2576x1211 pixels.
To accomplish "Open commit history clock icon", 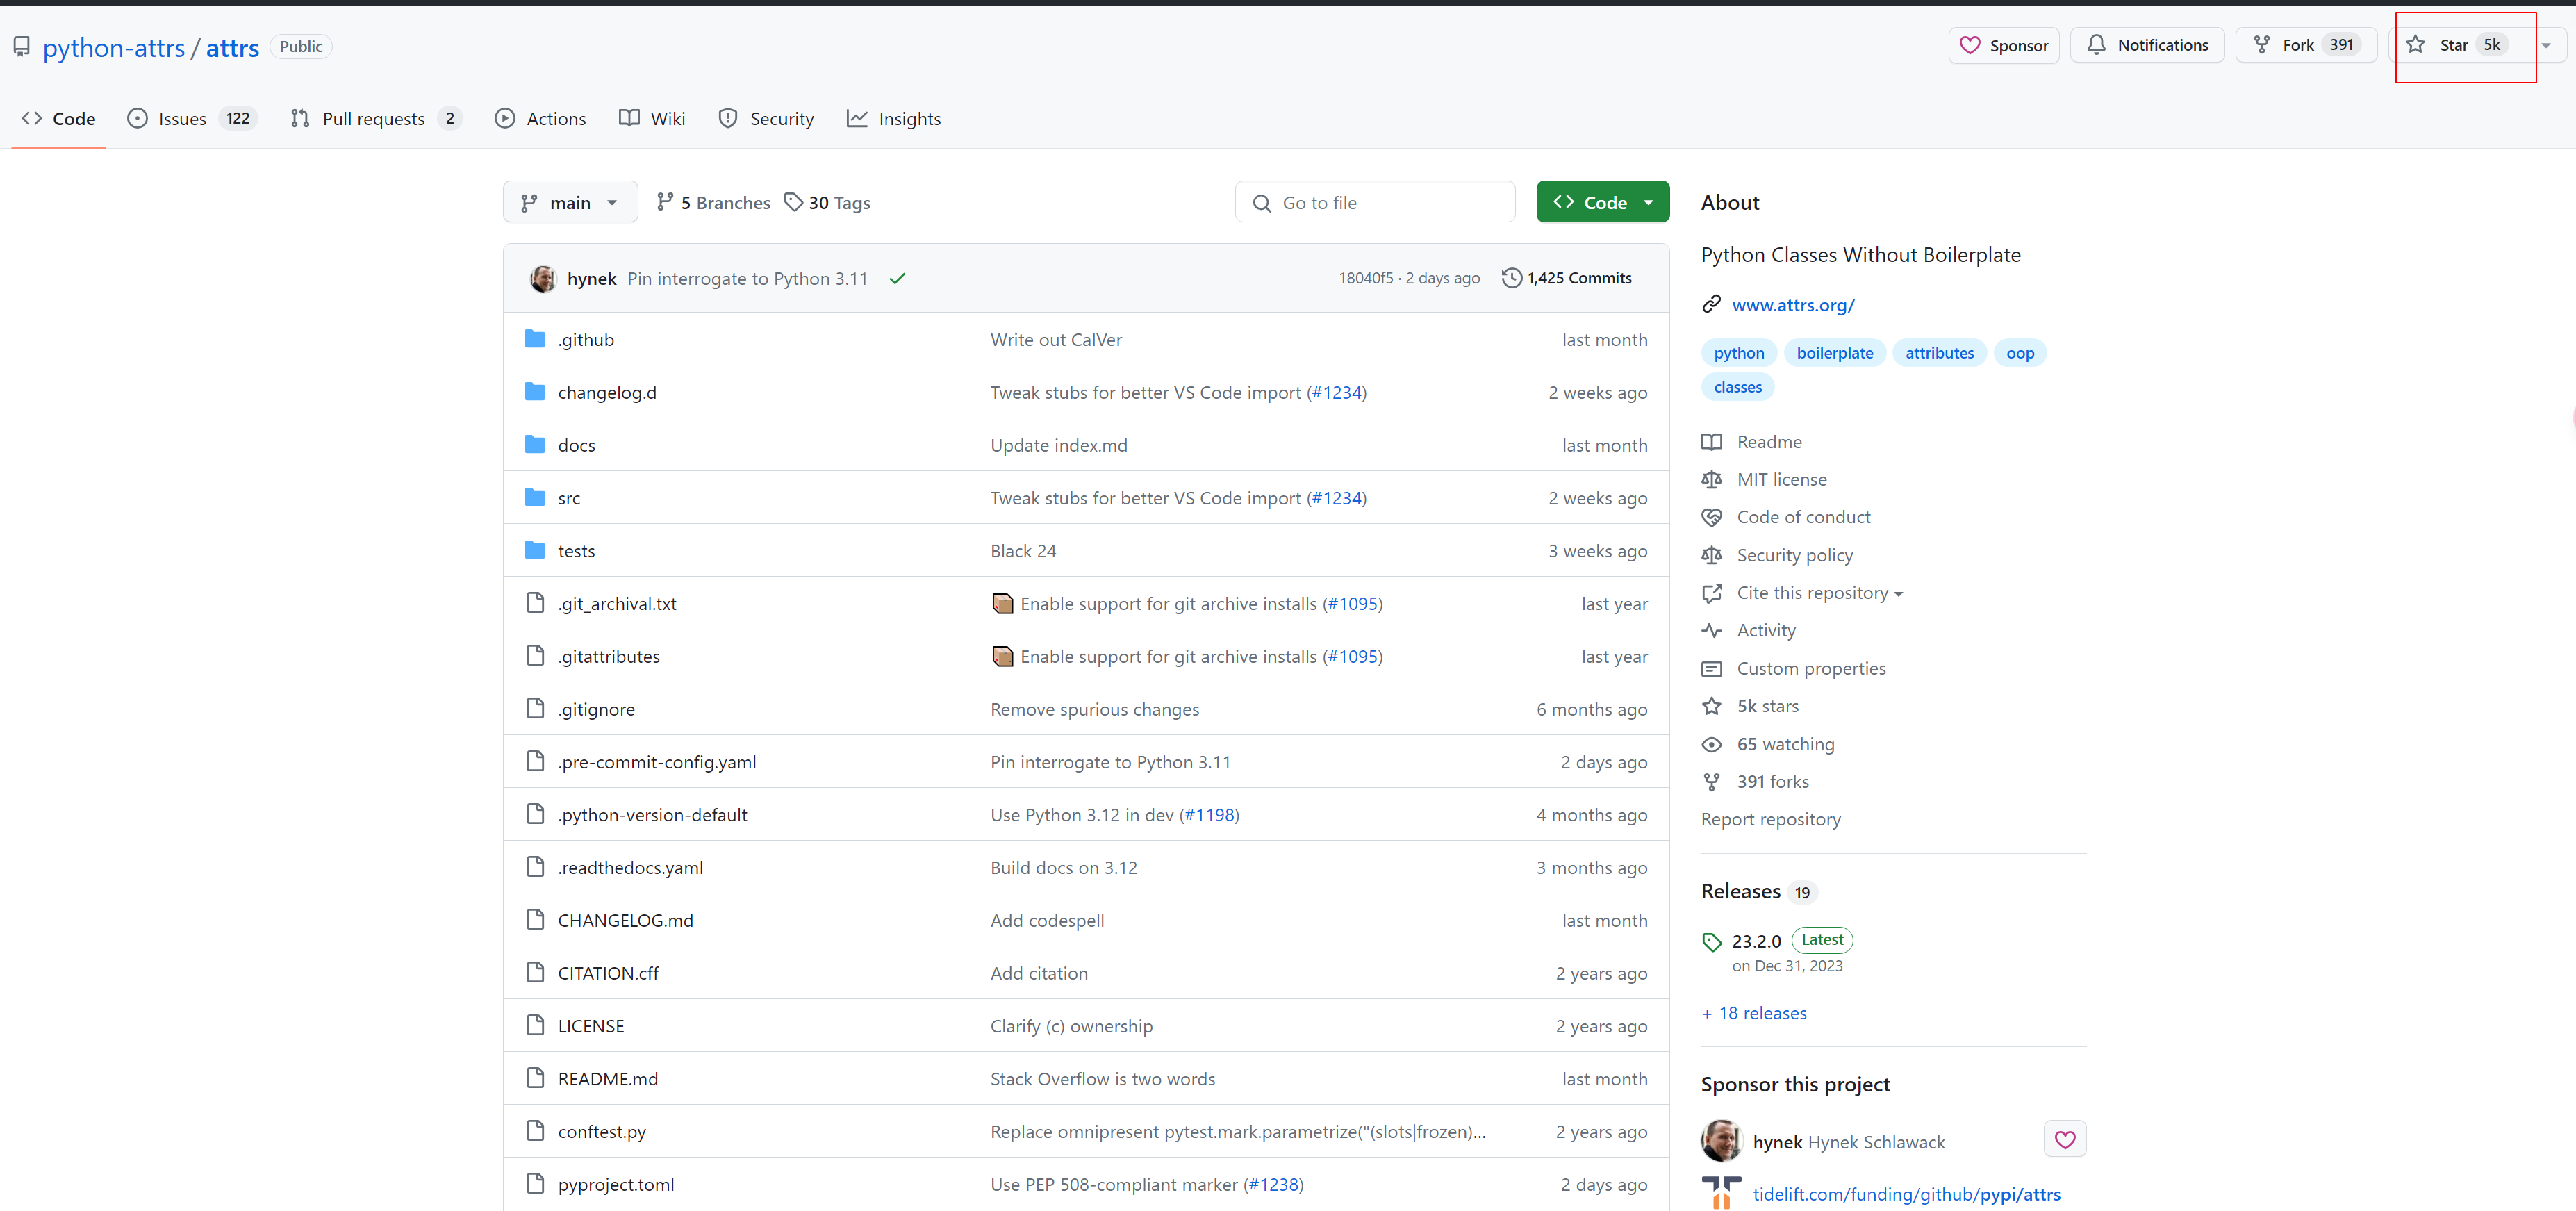I will coord(1511,278).
